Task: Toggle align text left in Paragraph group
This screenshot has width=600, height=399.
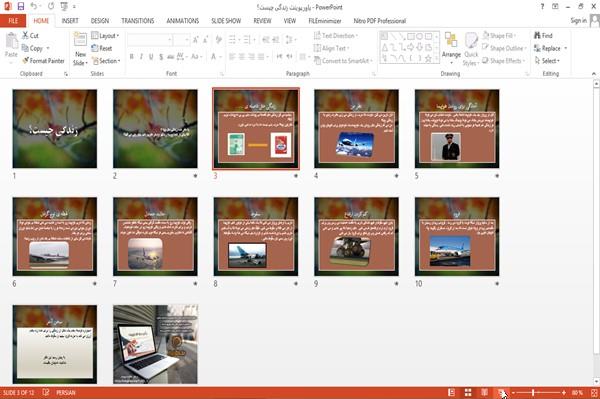Action: coord(232,57)
